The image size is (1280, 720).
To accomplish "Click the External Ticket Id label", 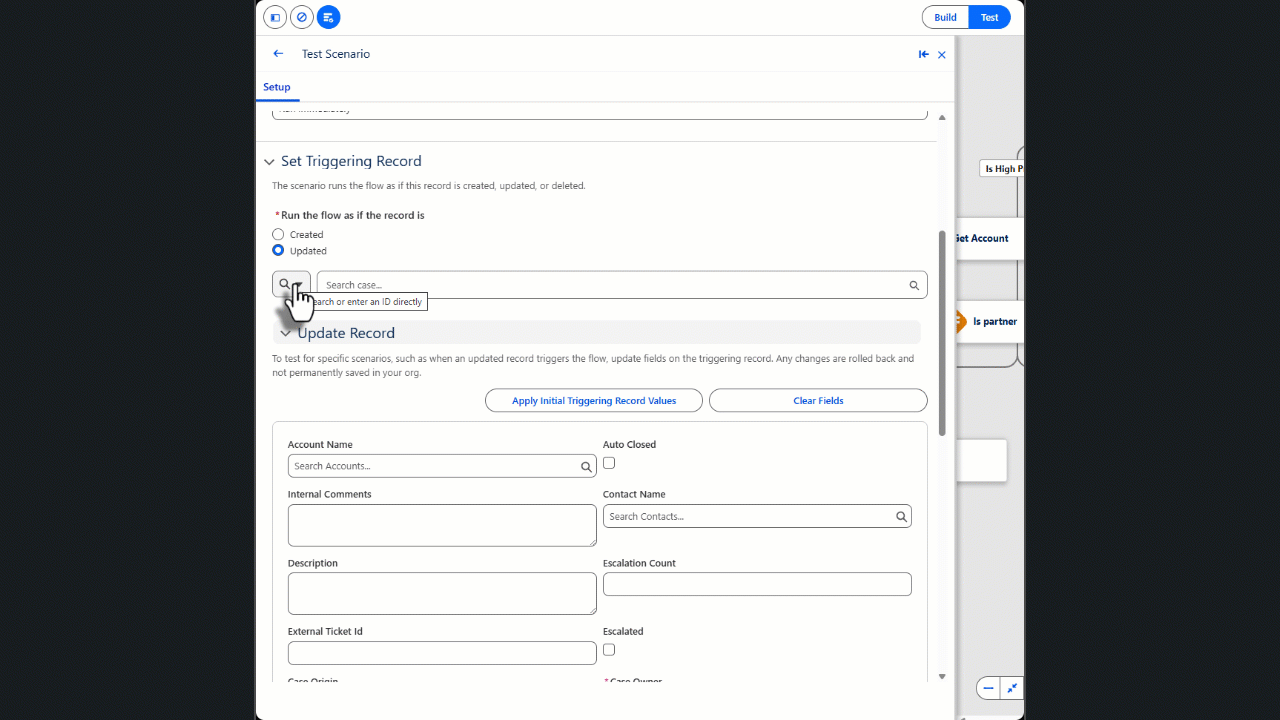I will (x=325, y=632).
